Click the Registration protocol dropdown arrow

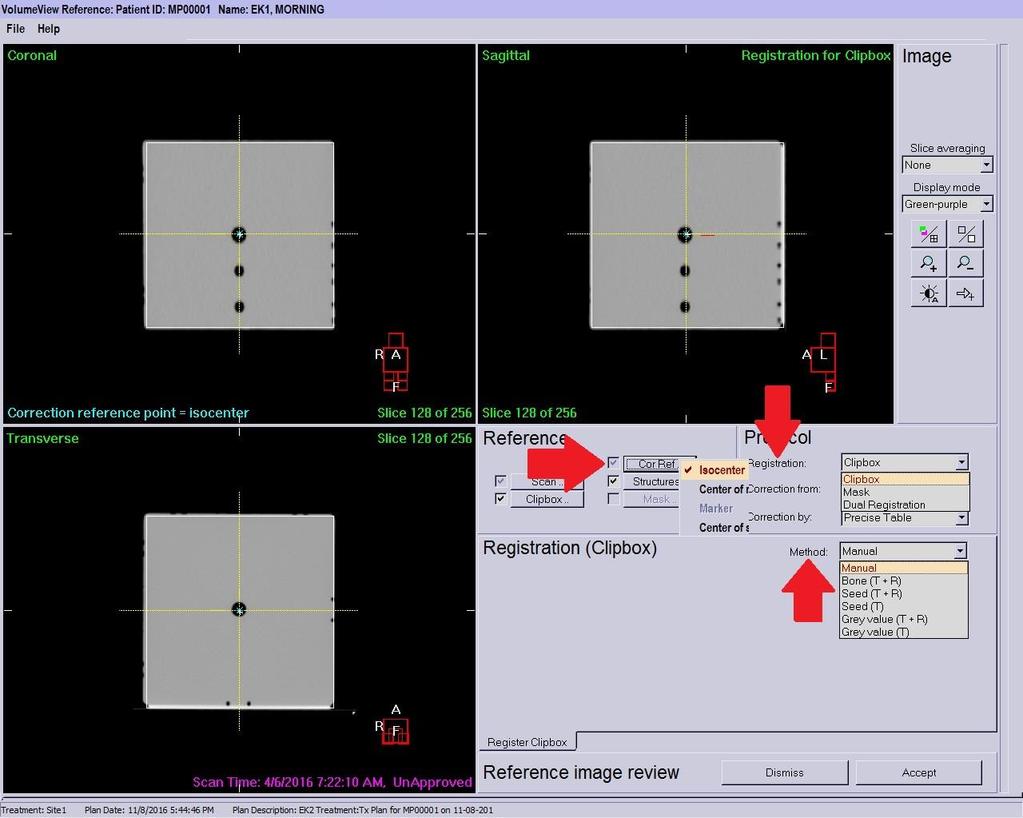[961, 462]
